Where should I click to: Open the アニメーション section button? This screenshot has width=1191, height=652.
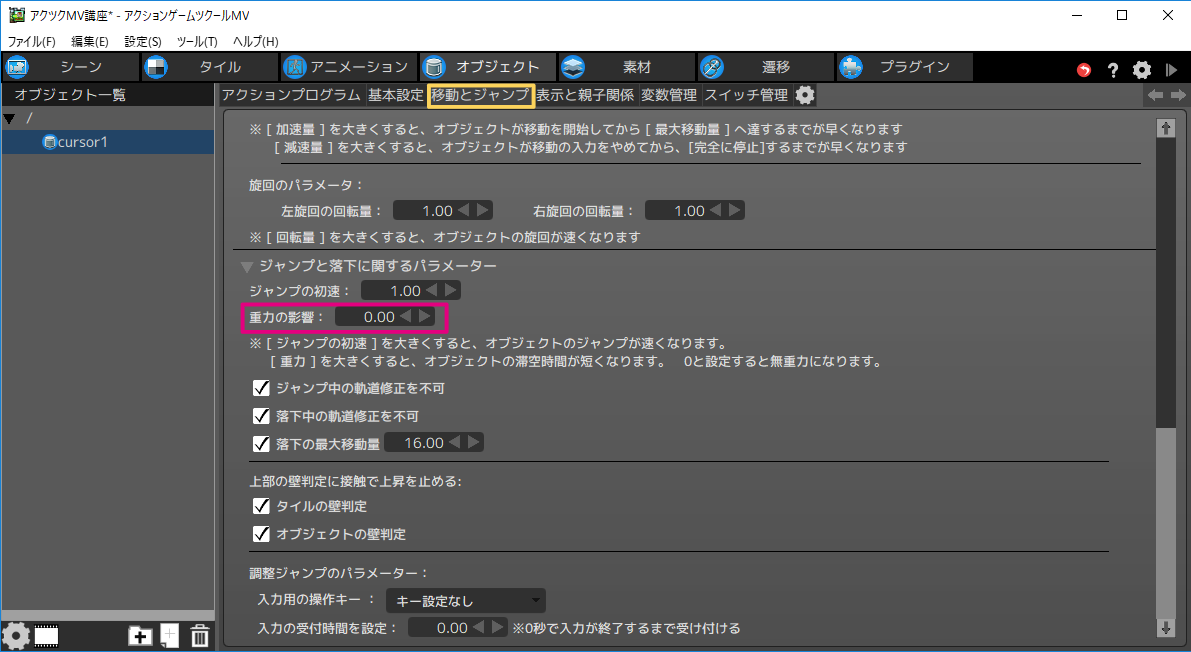346,67
